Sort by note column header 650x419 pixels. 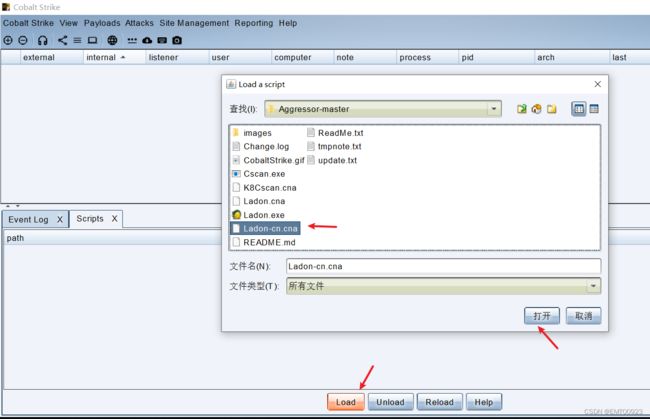point(365,57)
